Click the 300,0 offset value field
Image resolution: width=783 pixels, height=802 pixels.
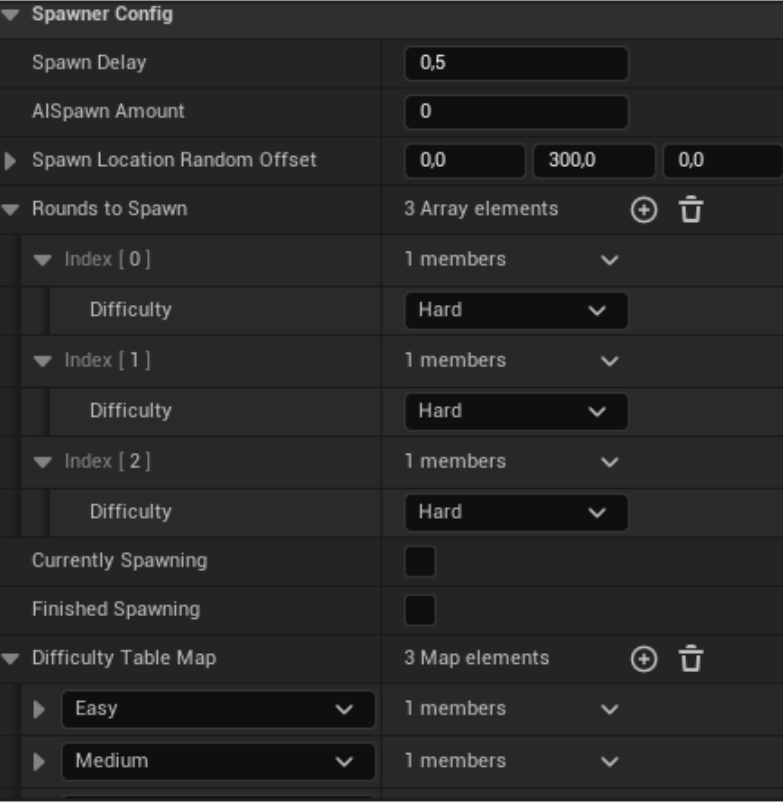(x=593, y=161)
